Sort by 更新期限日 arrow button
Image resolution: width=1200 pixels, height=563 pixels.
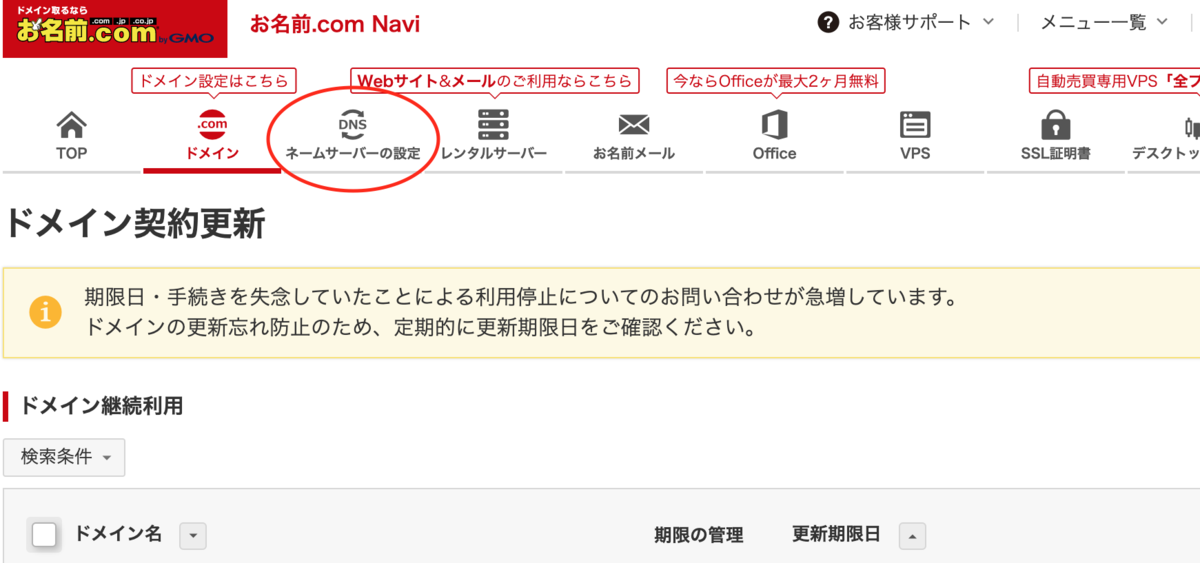[x=912, y=536]
